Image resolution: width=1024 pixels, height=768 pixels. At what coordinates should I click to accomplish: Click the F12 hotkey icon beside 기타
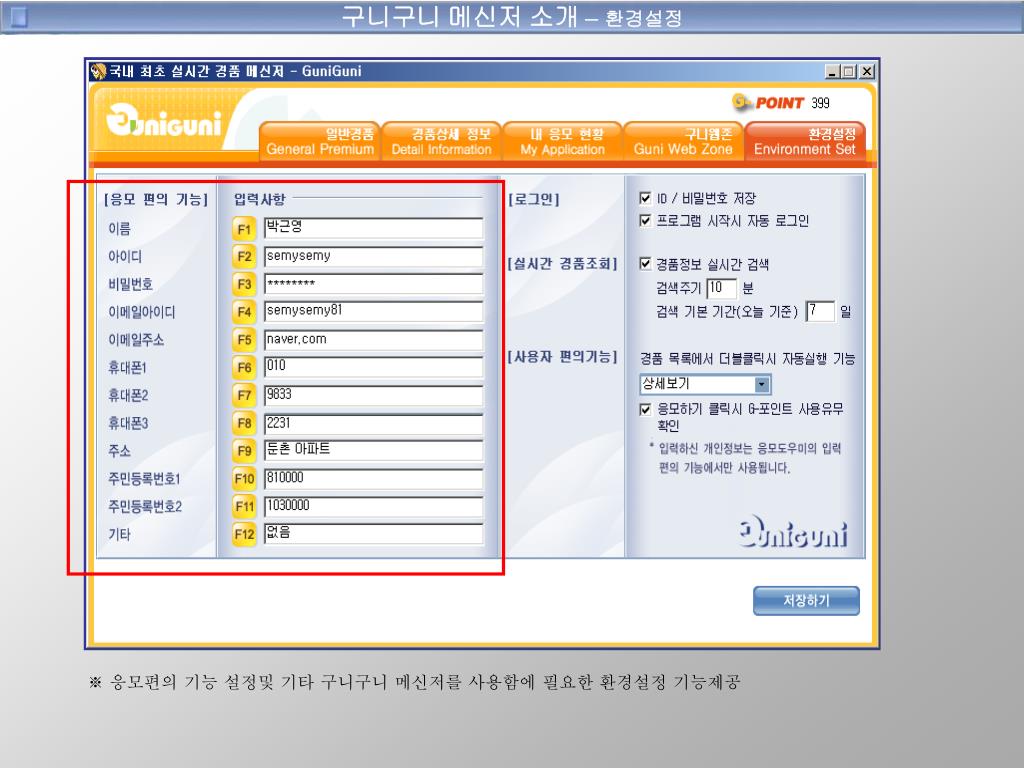244,534
